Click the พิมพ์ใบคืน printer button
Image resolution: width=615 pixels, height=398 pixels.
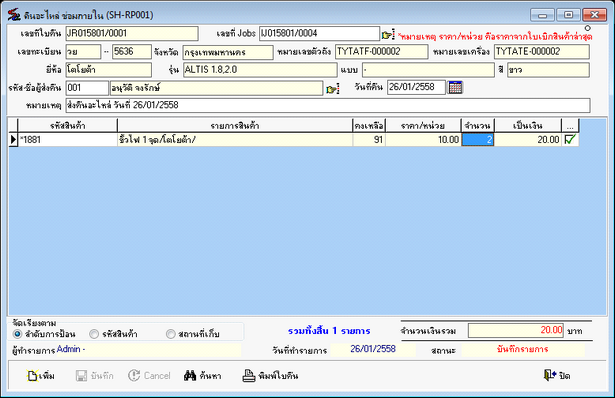[270, 376]
